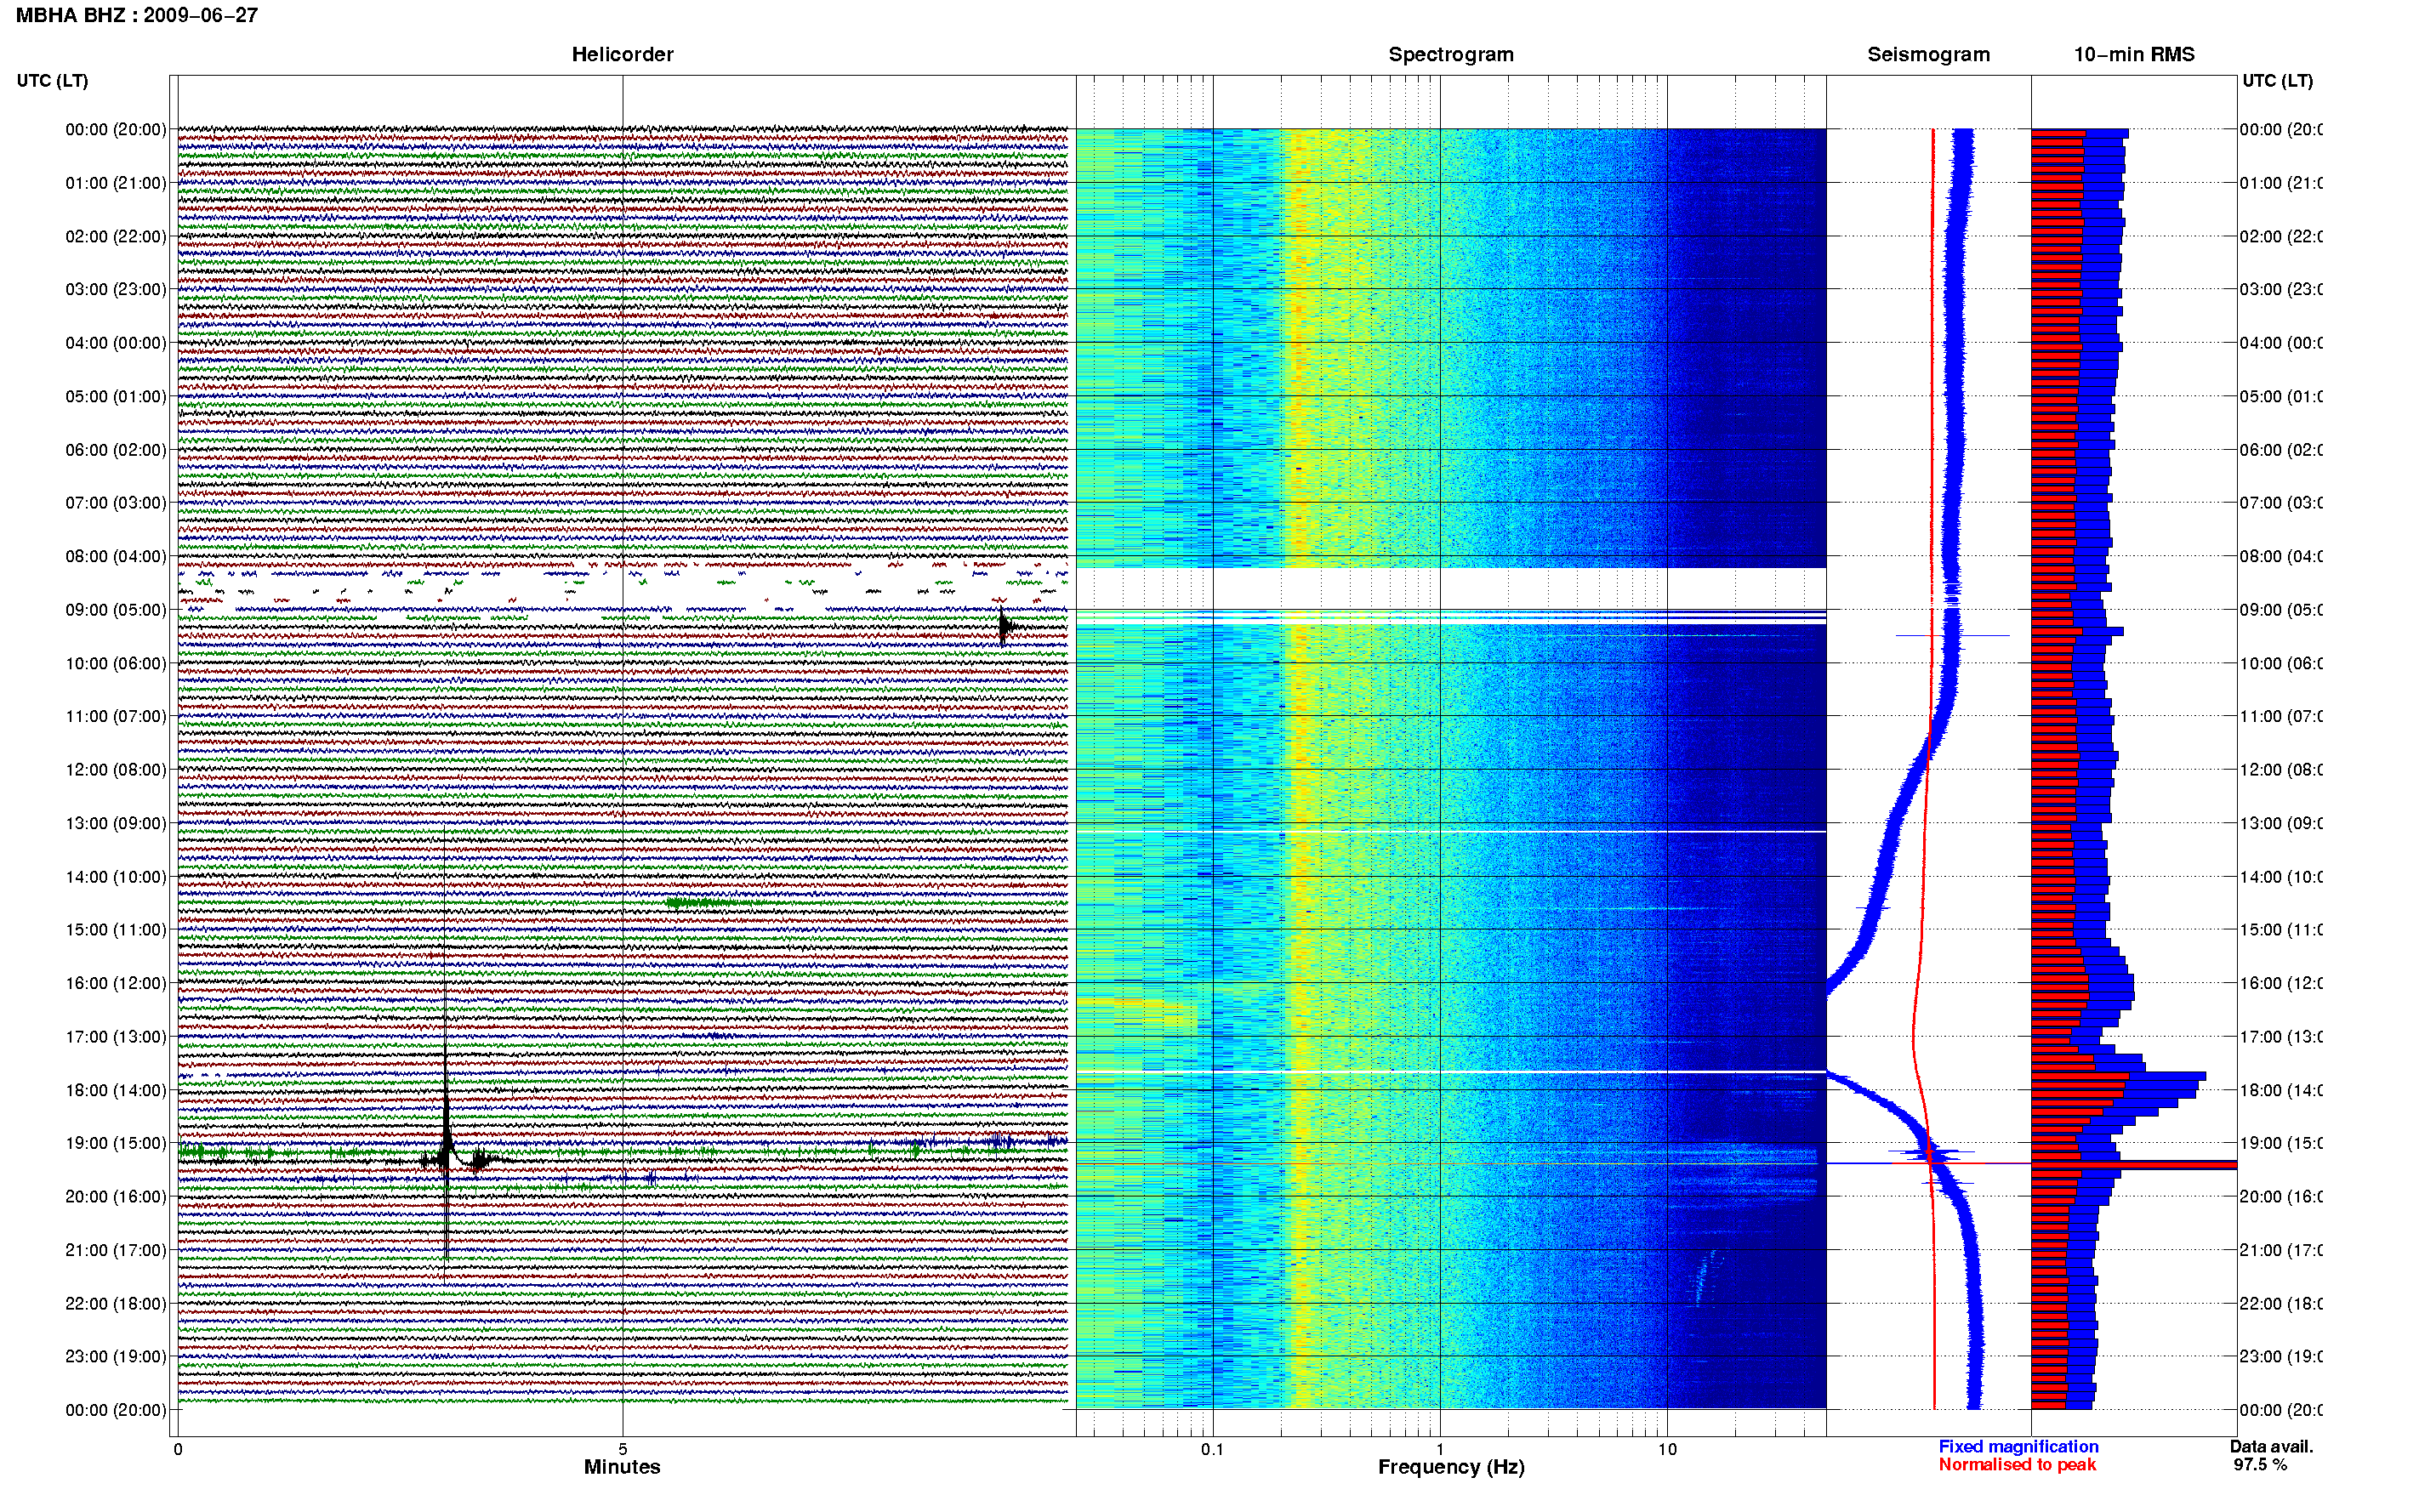Click the red 'Normalised to peak' legend text
Screen dimensions: 2419x1512
(x=2017, y=1464)
